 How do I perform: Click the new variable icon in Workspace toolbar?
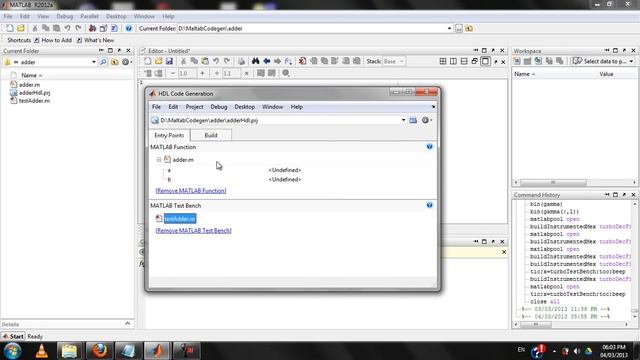pyautogui.click(x=517, y=61)
